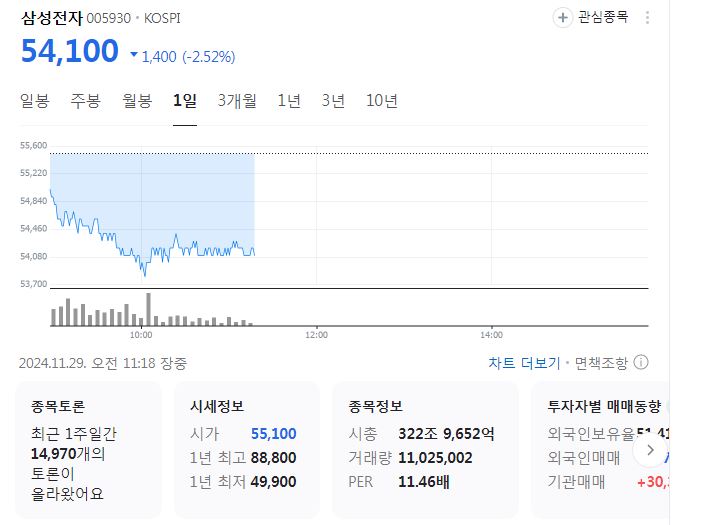Click the blue down-triangle price change indicator
The image size is (721, 525).
[134, 55]
